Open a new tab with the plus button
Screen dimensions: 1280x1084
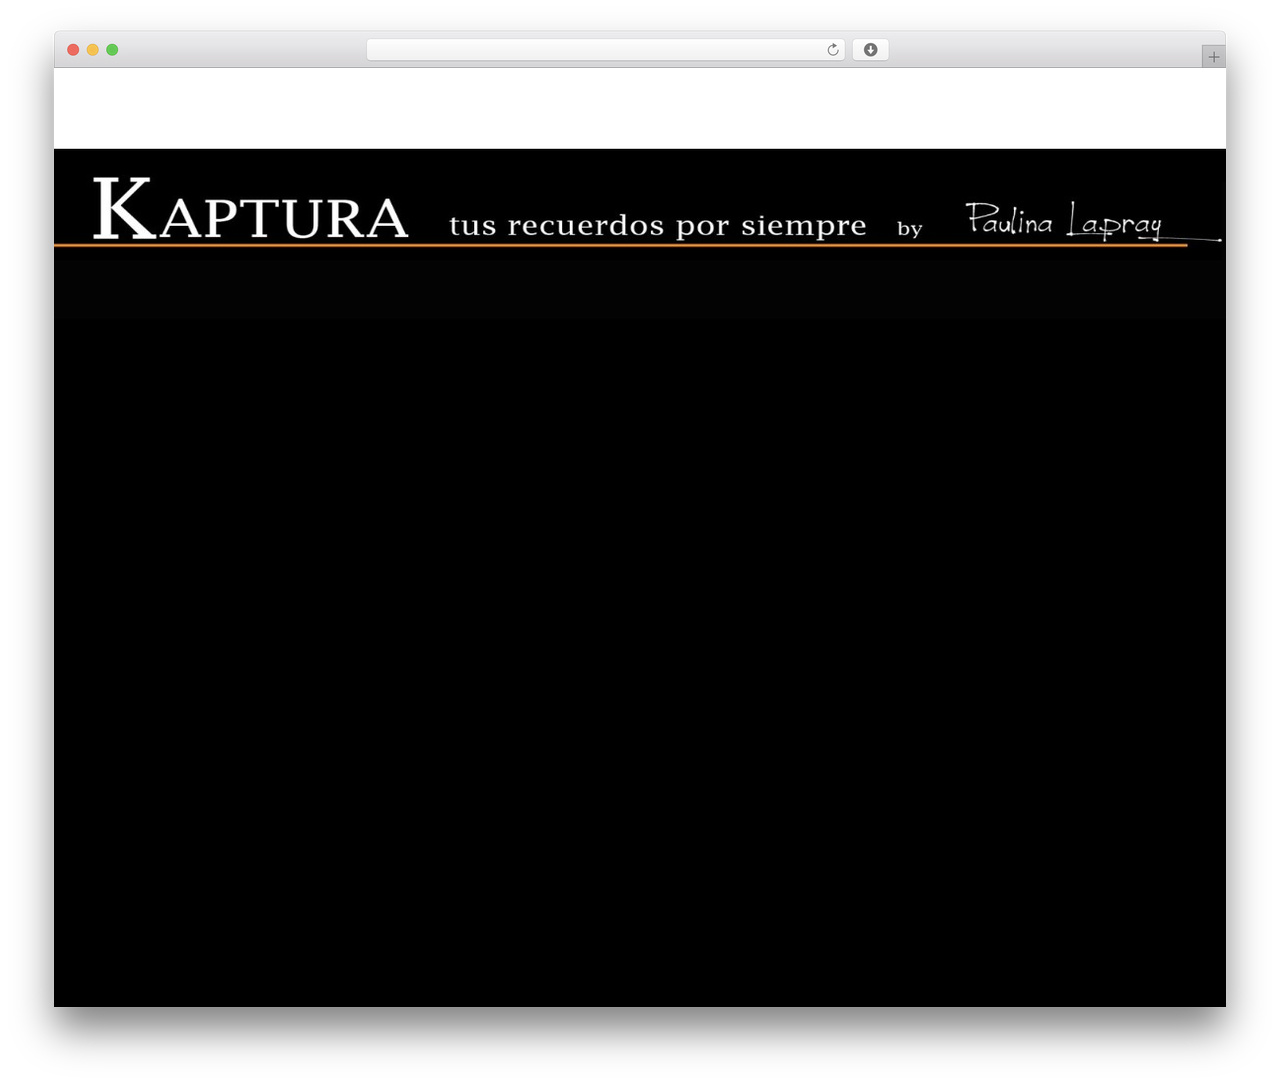pyautogui.click(x=1214, y=57)
